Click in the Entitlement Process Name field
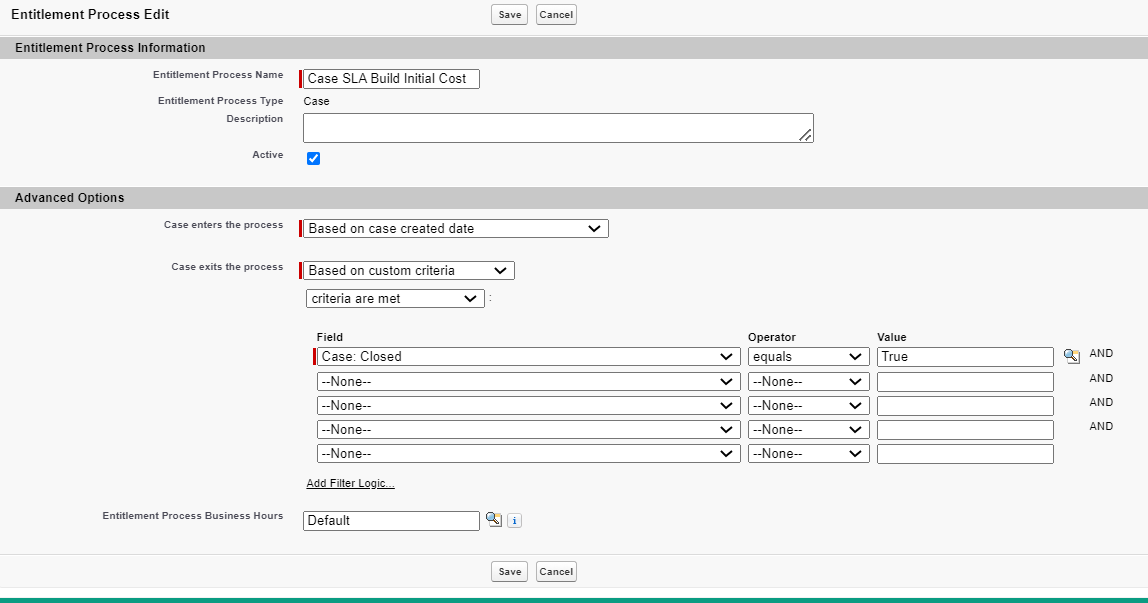 [390, 78]
